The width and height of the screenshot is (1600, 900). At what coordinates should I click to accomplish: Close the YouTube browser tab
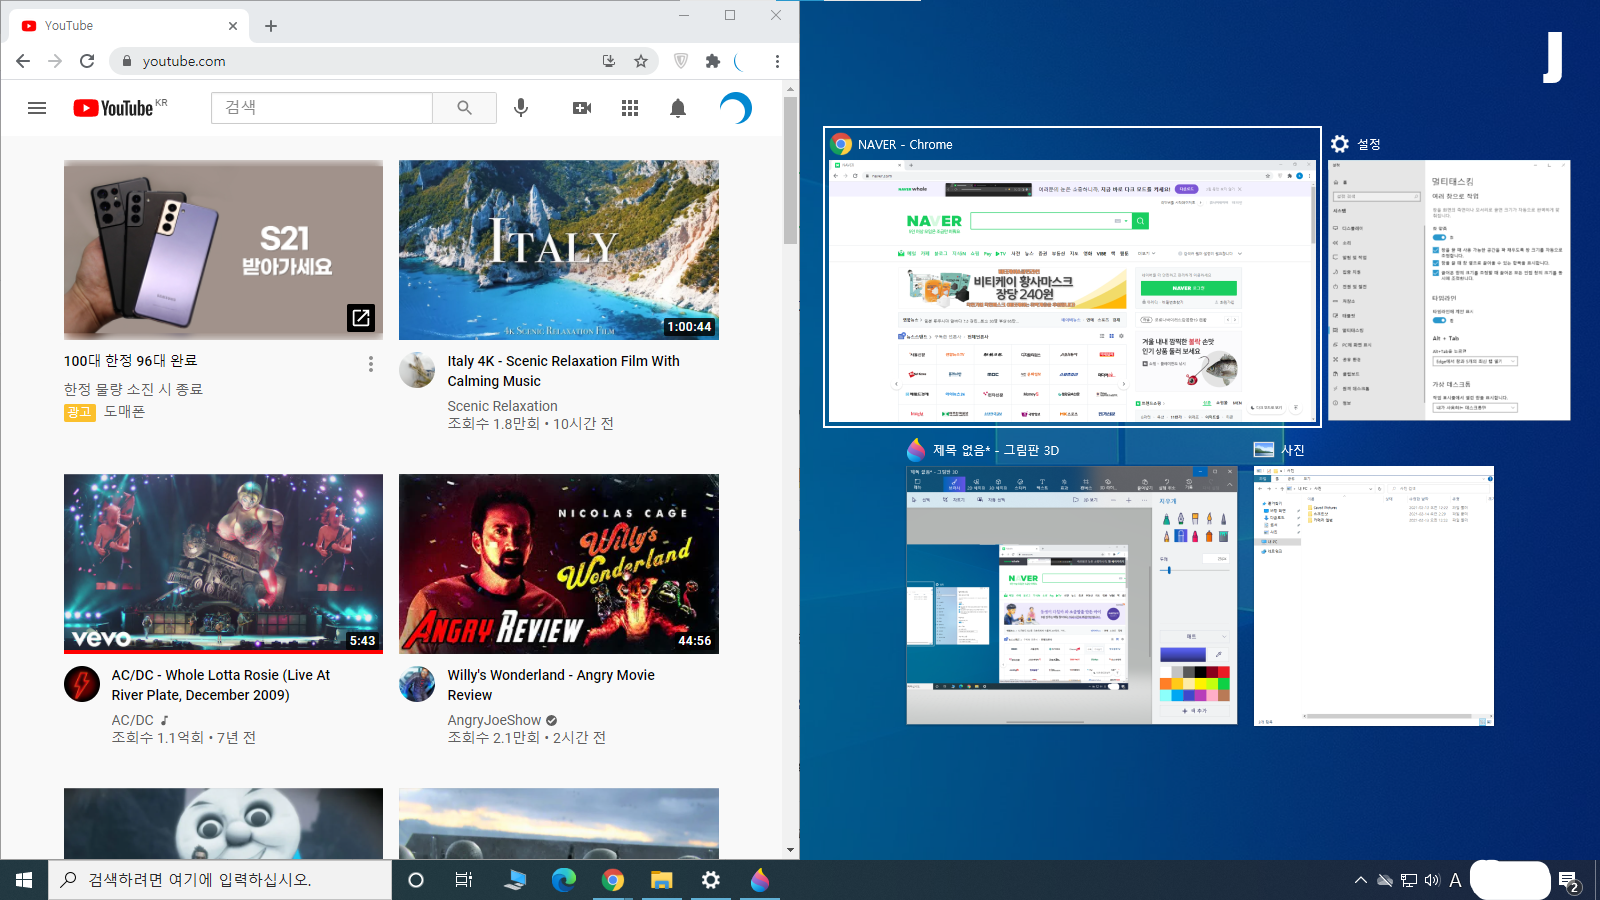coord(233,26)
